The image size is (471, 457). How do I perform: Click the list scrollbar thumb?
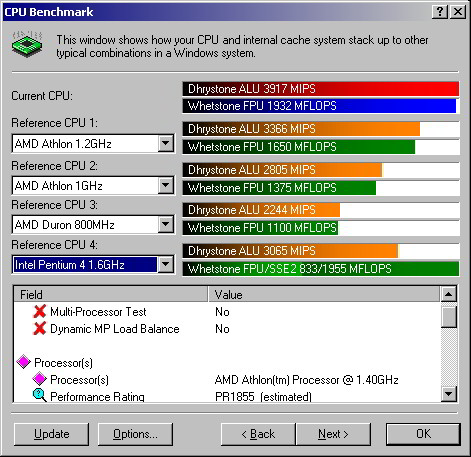pyautogui.click(x=449, y=317)
